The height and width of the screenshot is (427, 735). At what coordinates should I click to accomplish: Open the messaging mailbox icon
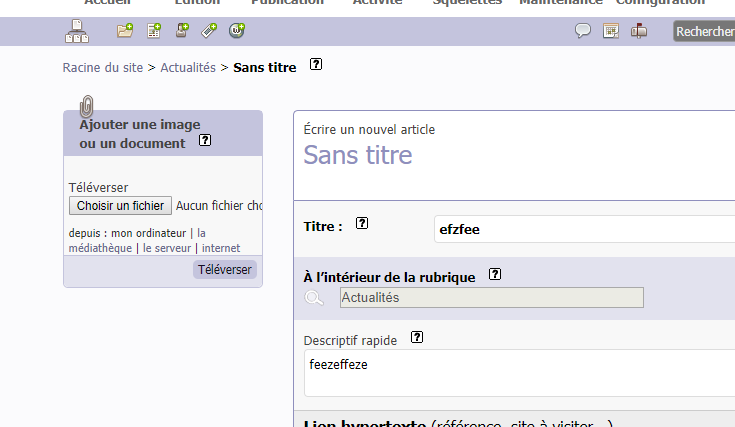[639, 31]
